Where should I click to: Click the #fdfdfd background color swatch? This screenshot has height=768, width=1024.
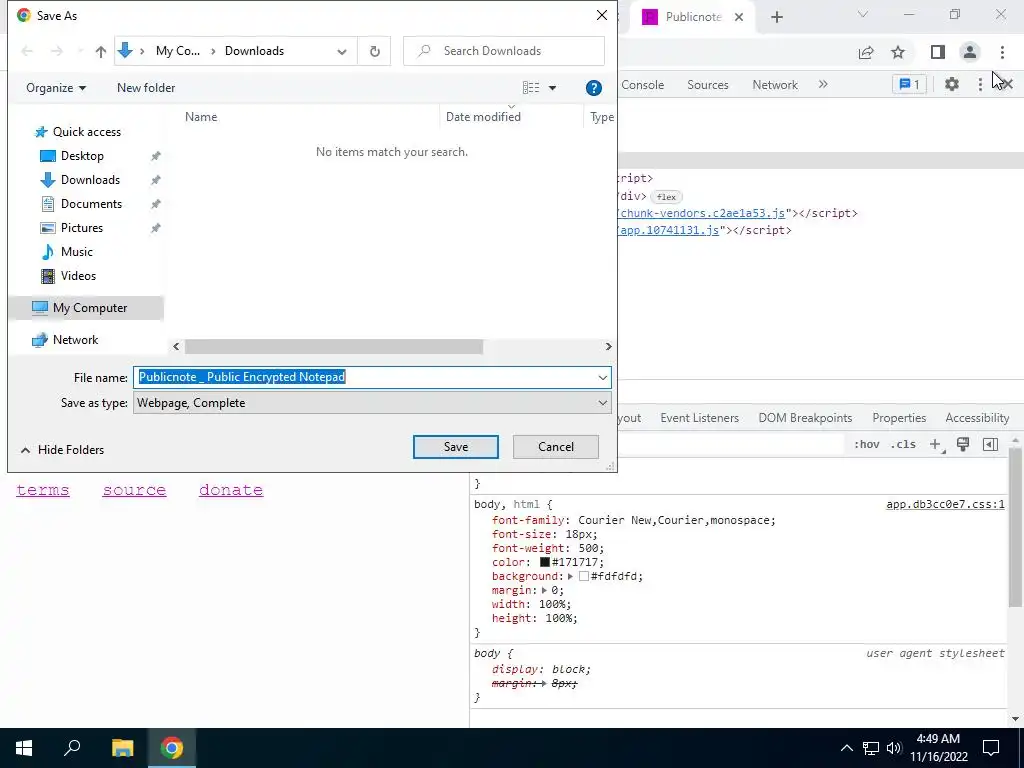[583, 576]
